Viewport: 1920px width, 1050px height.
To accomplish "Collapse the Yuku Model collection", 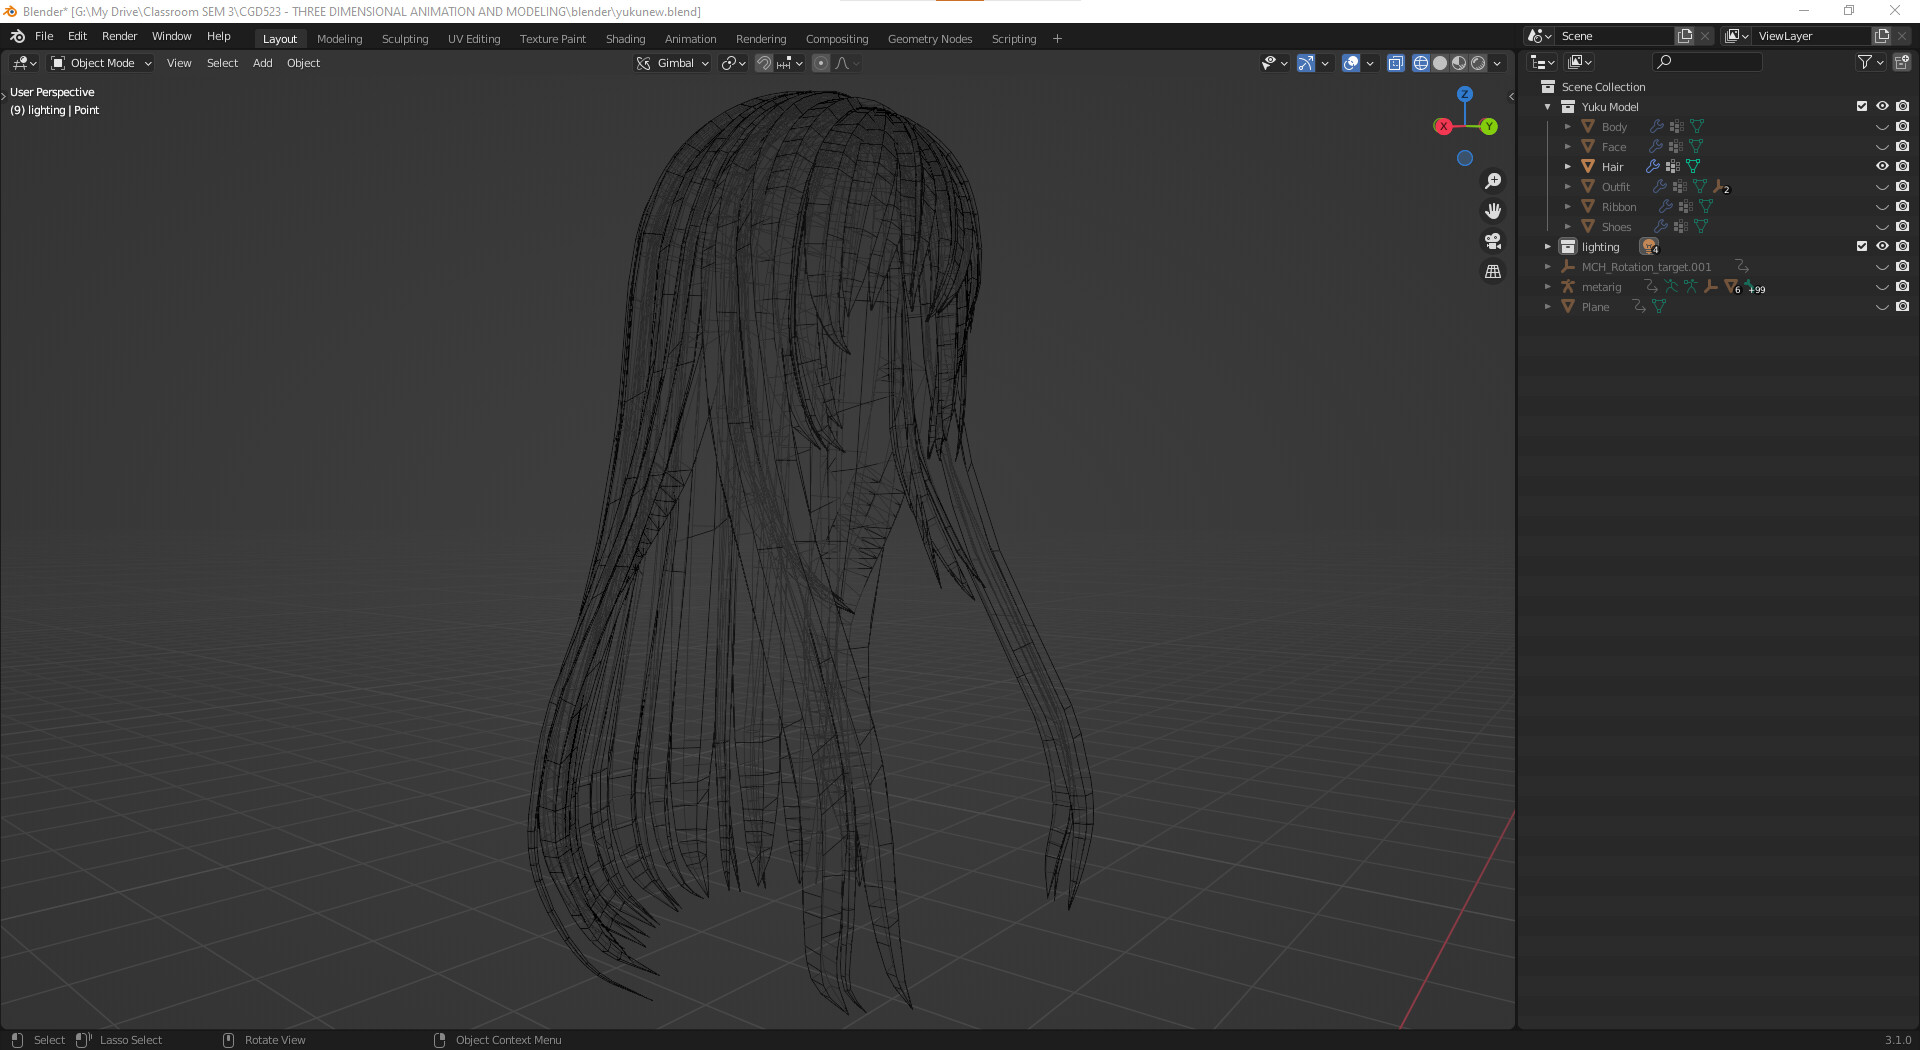I will (x=1548, y=106).
